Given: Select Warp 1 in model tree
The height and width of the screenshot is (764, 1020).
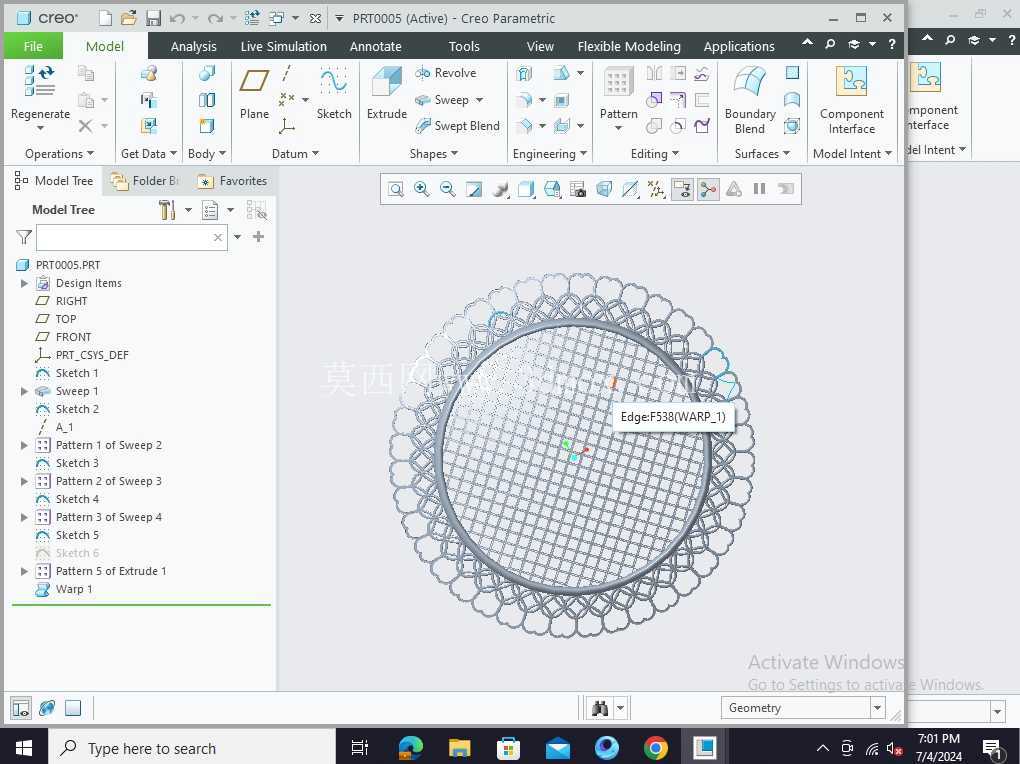Looking at the screenshot, I should click(x=74, y=589).
